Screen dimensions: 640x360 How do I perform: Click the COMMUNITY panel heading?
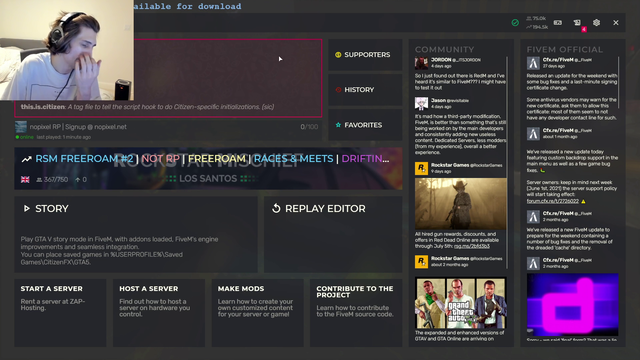(x=444, y=49)
